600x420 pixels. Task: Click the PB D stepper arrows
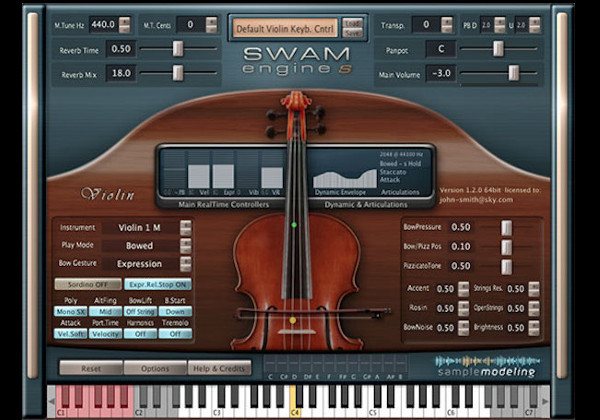499,25
